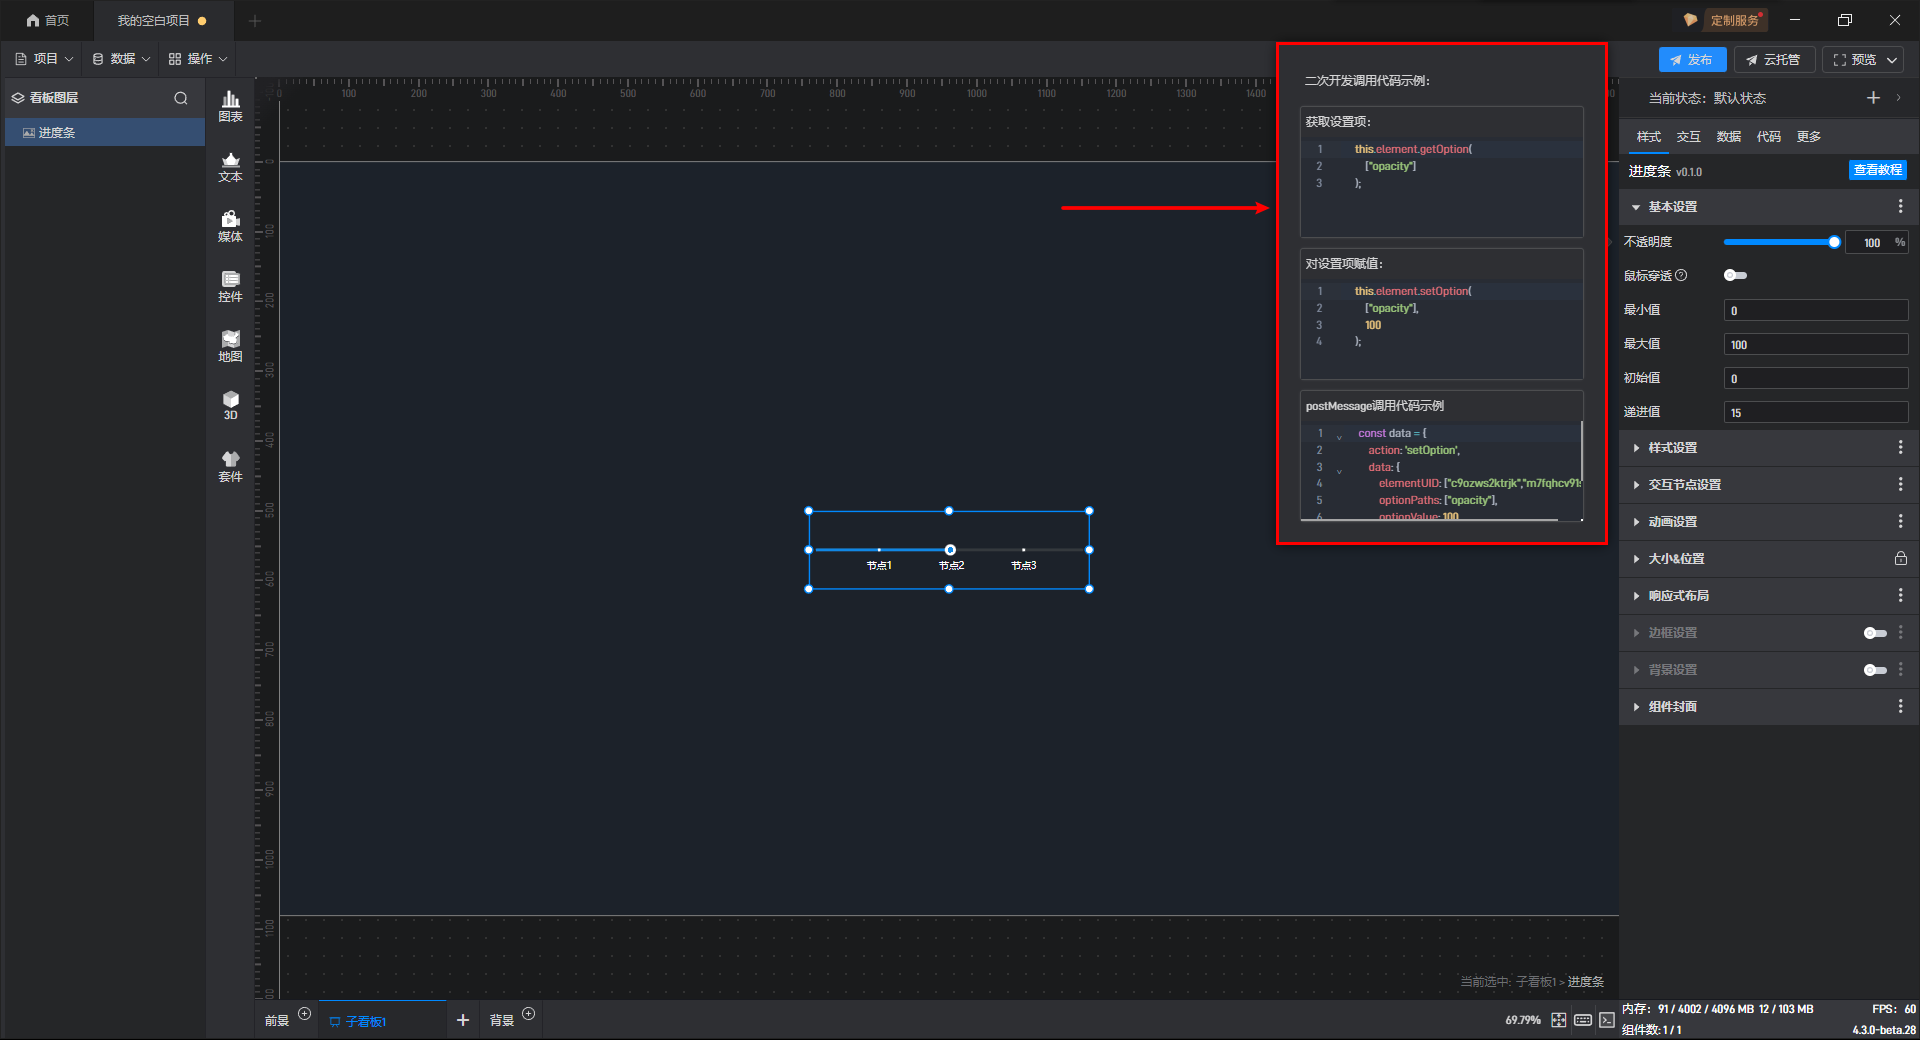Enable the 背景设置 toggle
This screenshot has width=1920, height=1040.
pos(1875,670)
